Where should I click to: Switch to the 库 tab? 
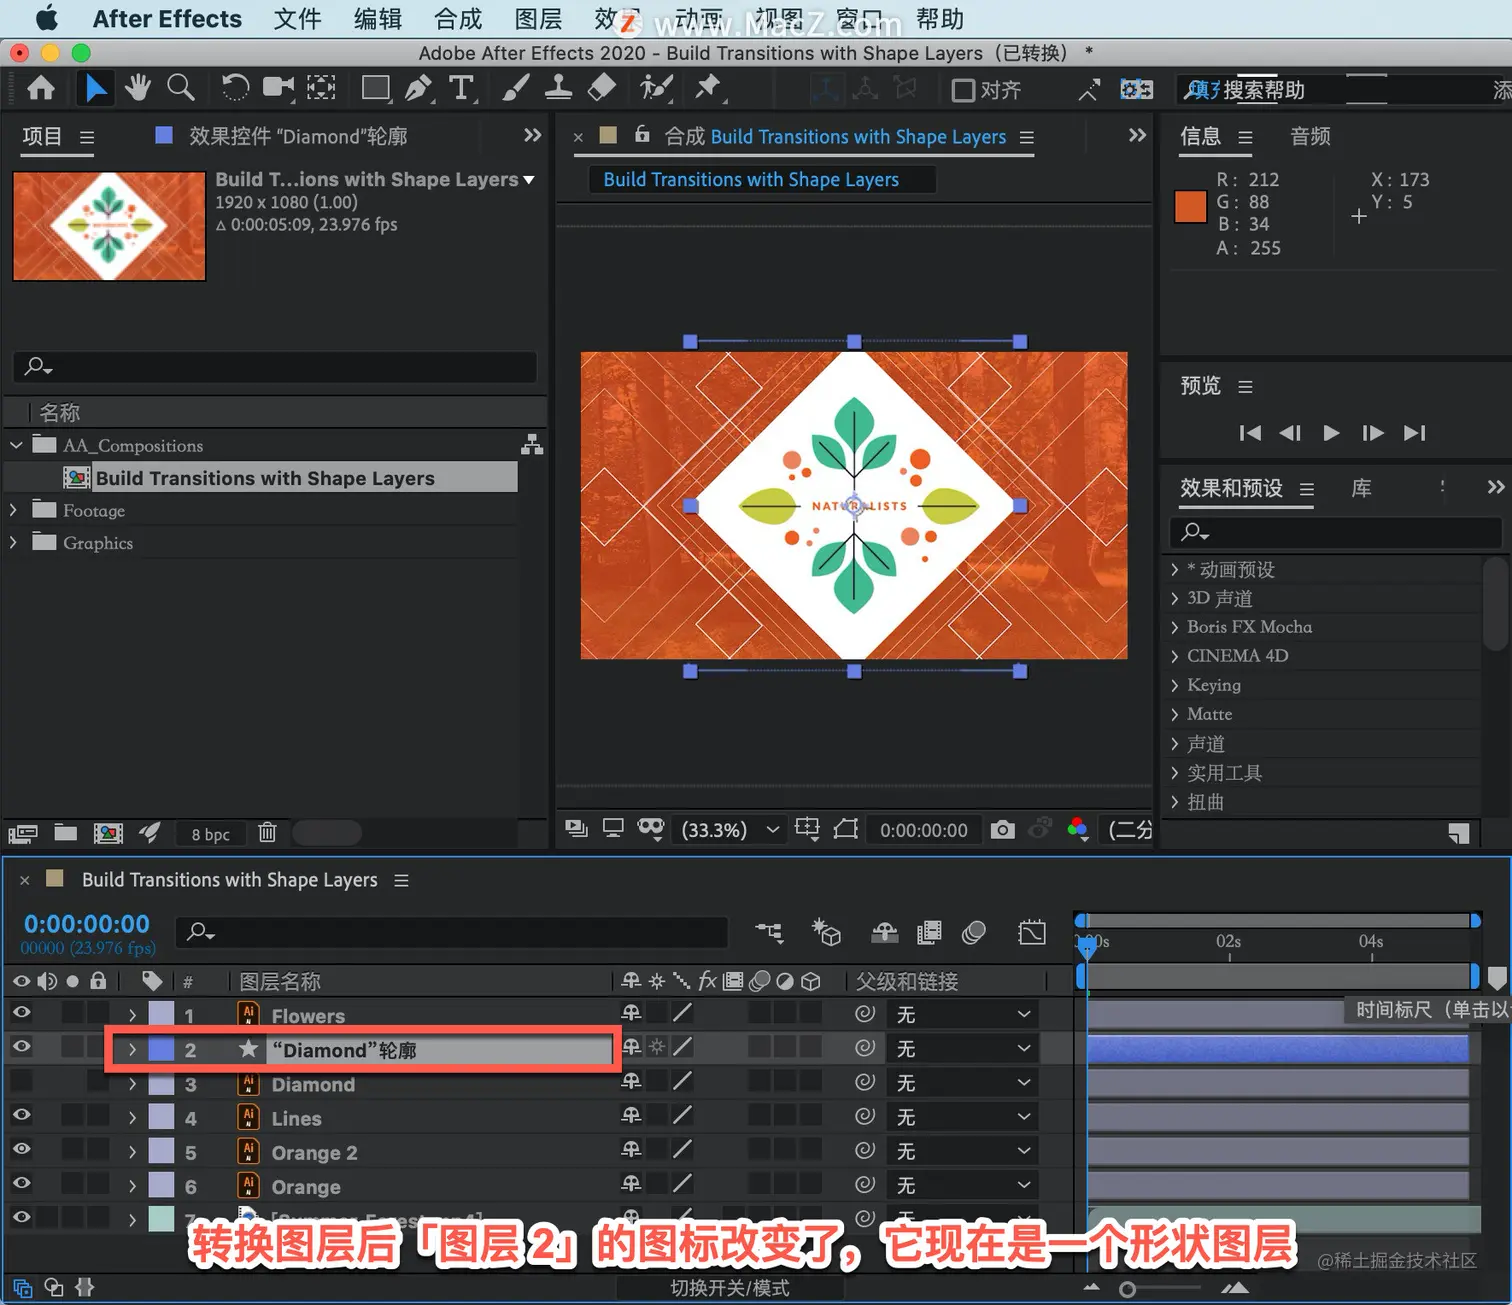pos(1361,488)
